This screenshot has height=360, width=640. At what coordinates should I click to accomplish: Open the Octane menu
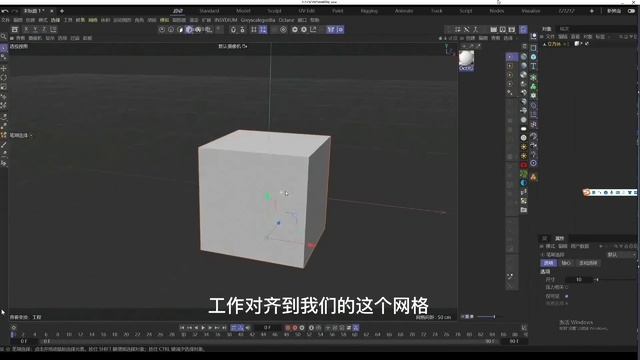(286, 20)
